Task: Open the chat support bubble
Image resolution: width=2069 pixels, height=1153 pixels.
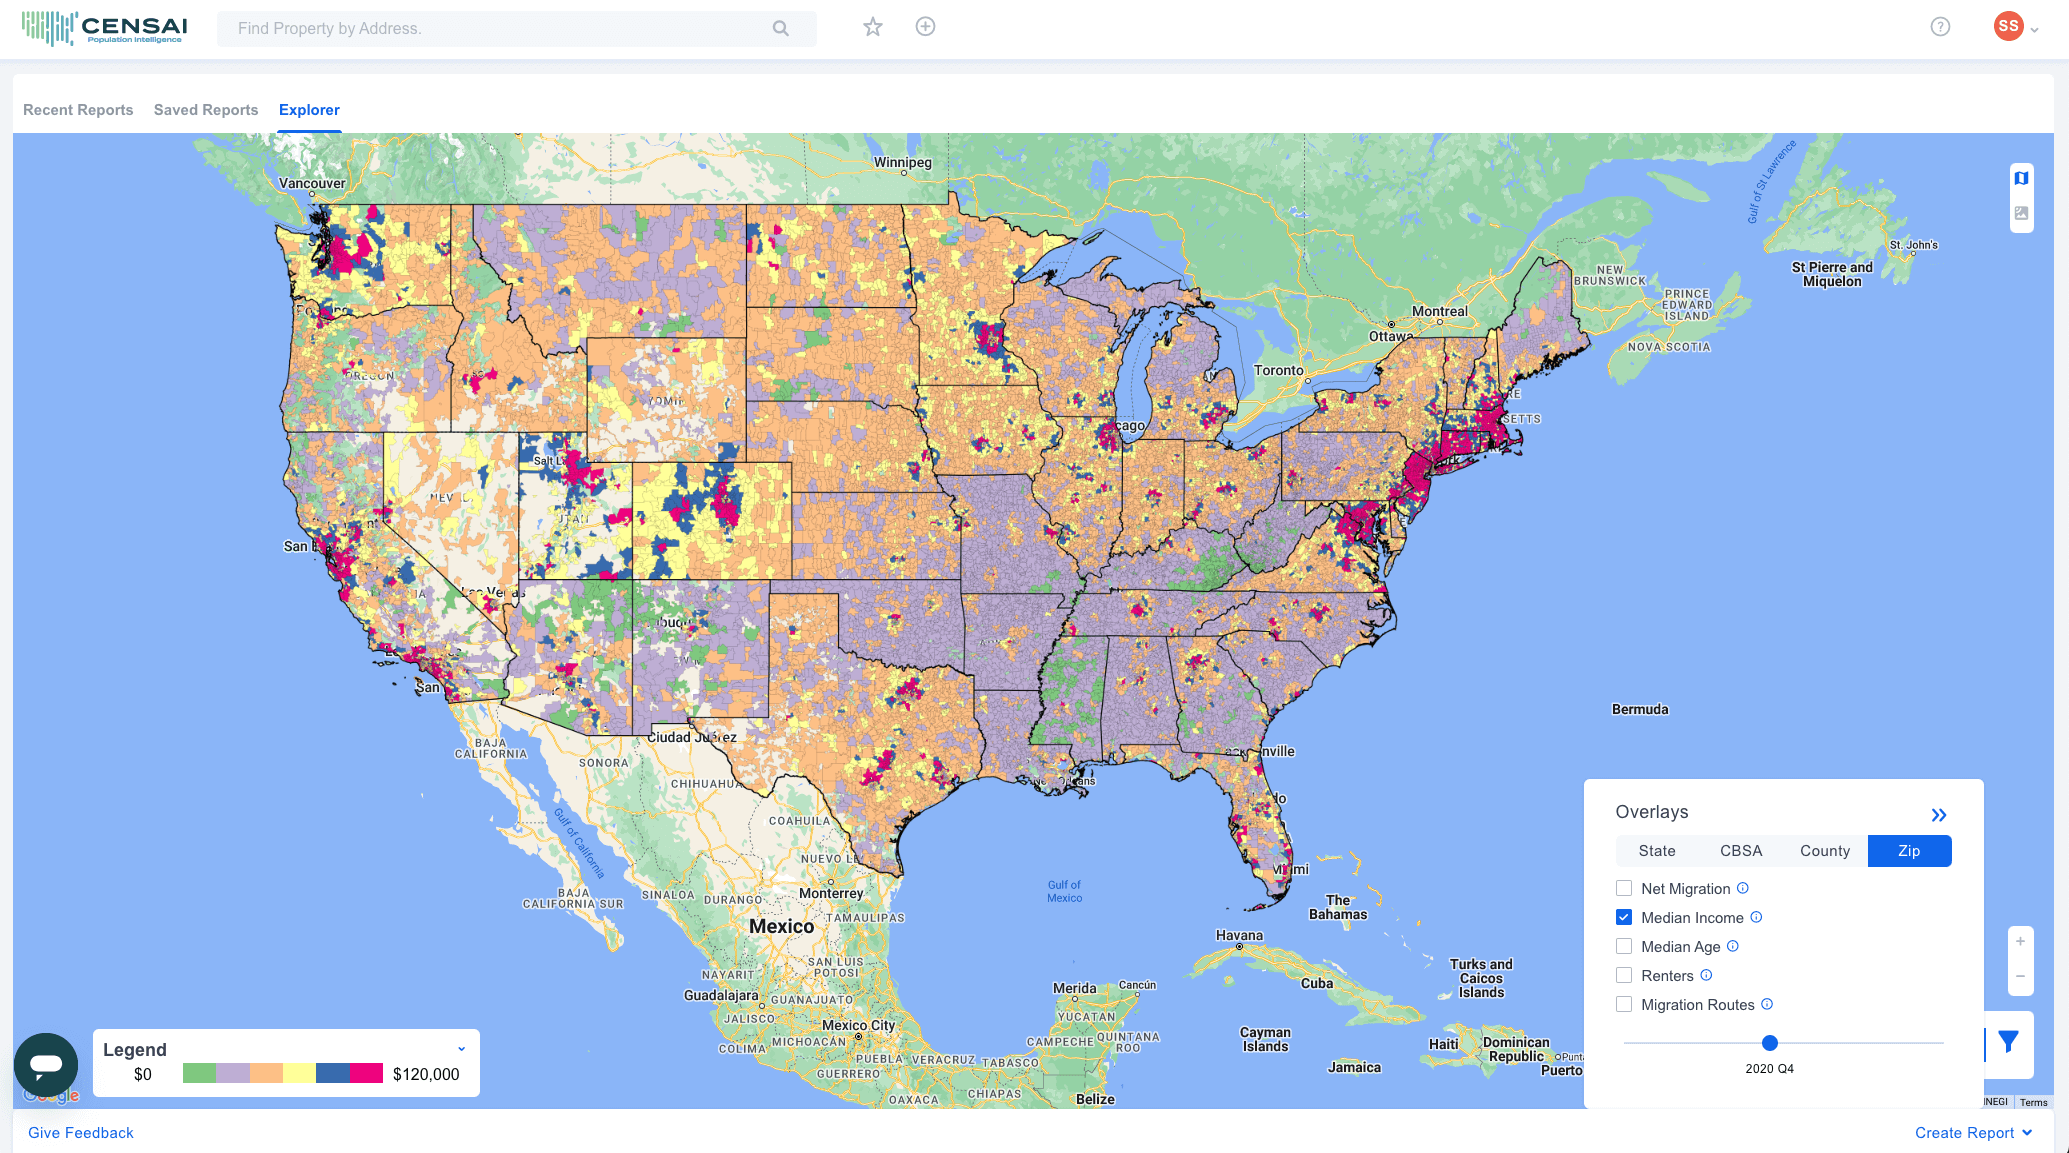Action: point(46,1064)
